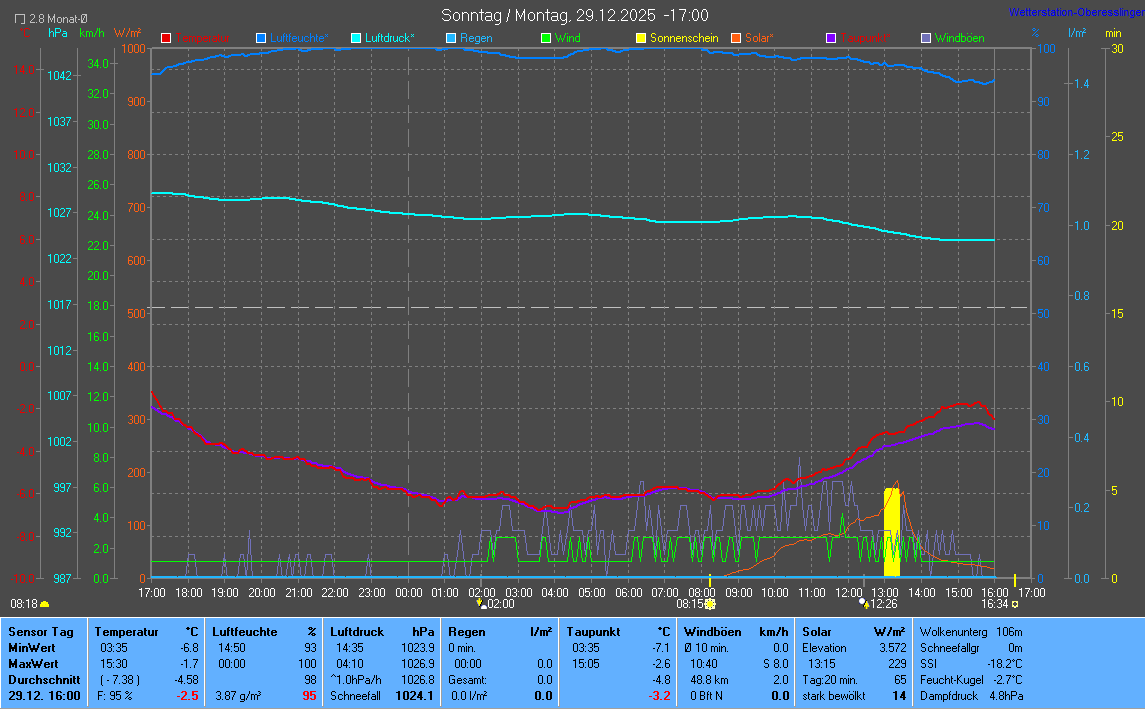Screen dimensions: 1145x709
Task: Click the sun icon next to 08:15
Action: point(711,604)
